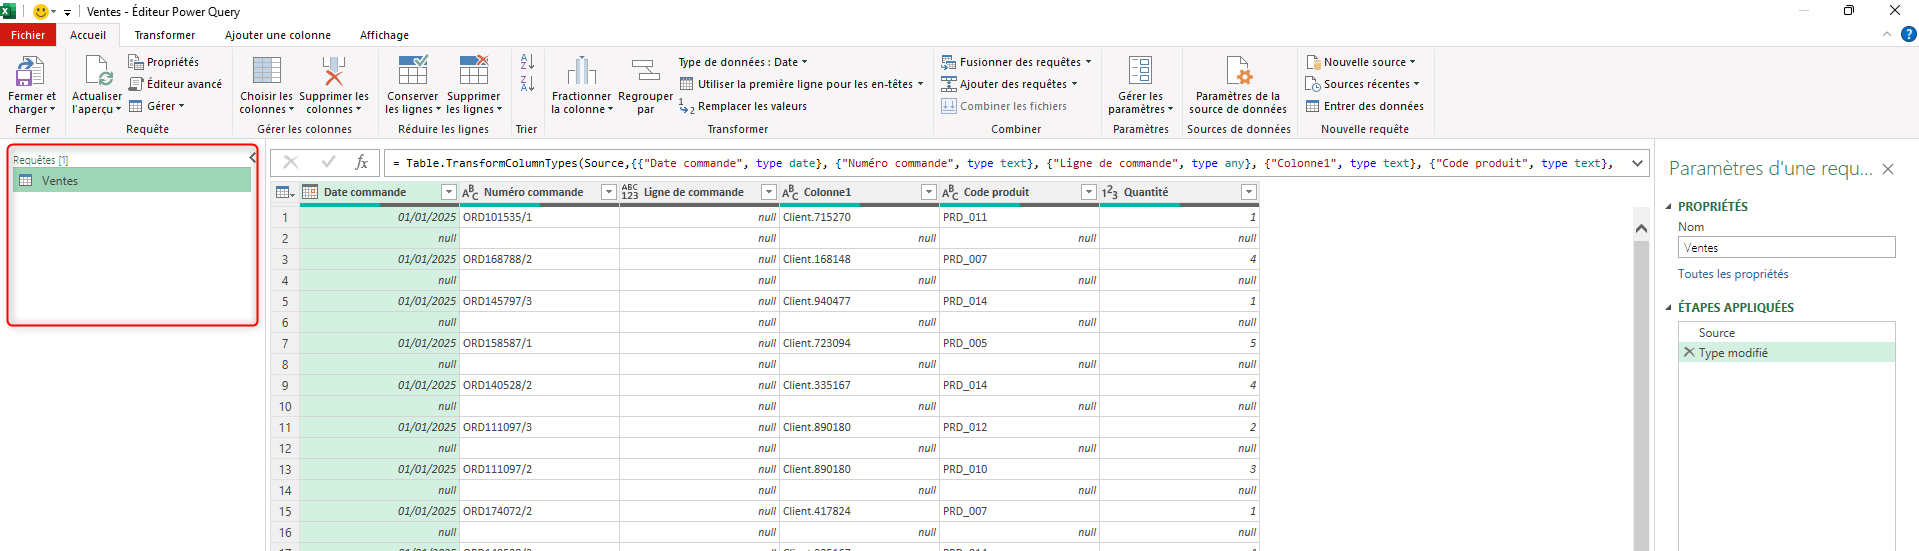This screenshot has height=551, width=1919.
Task: Click Supprimer les lignes icon
Action: (x=474, y=71)
